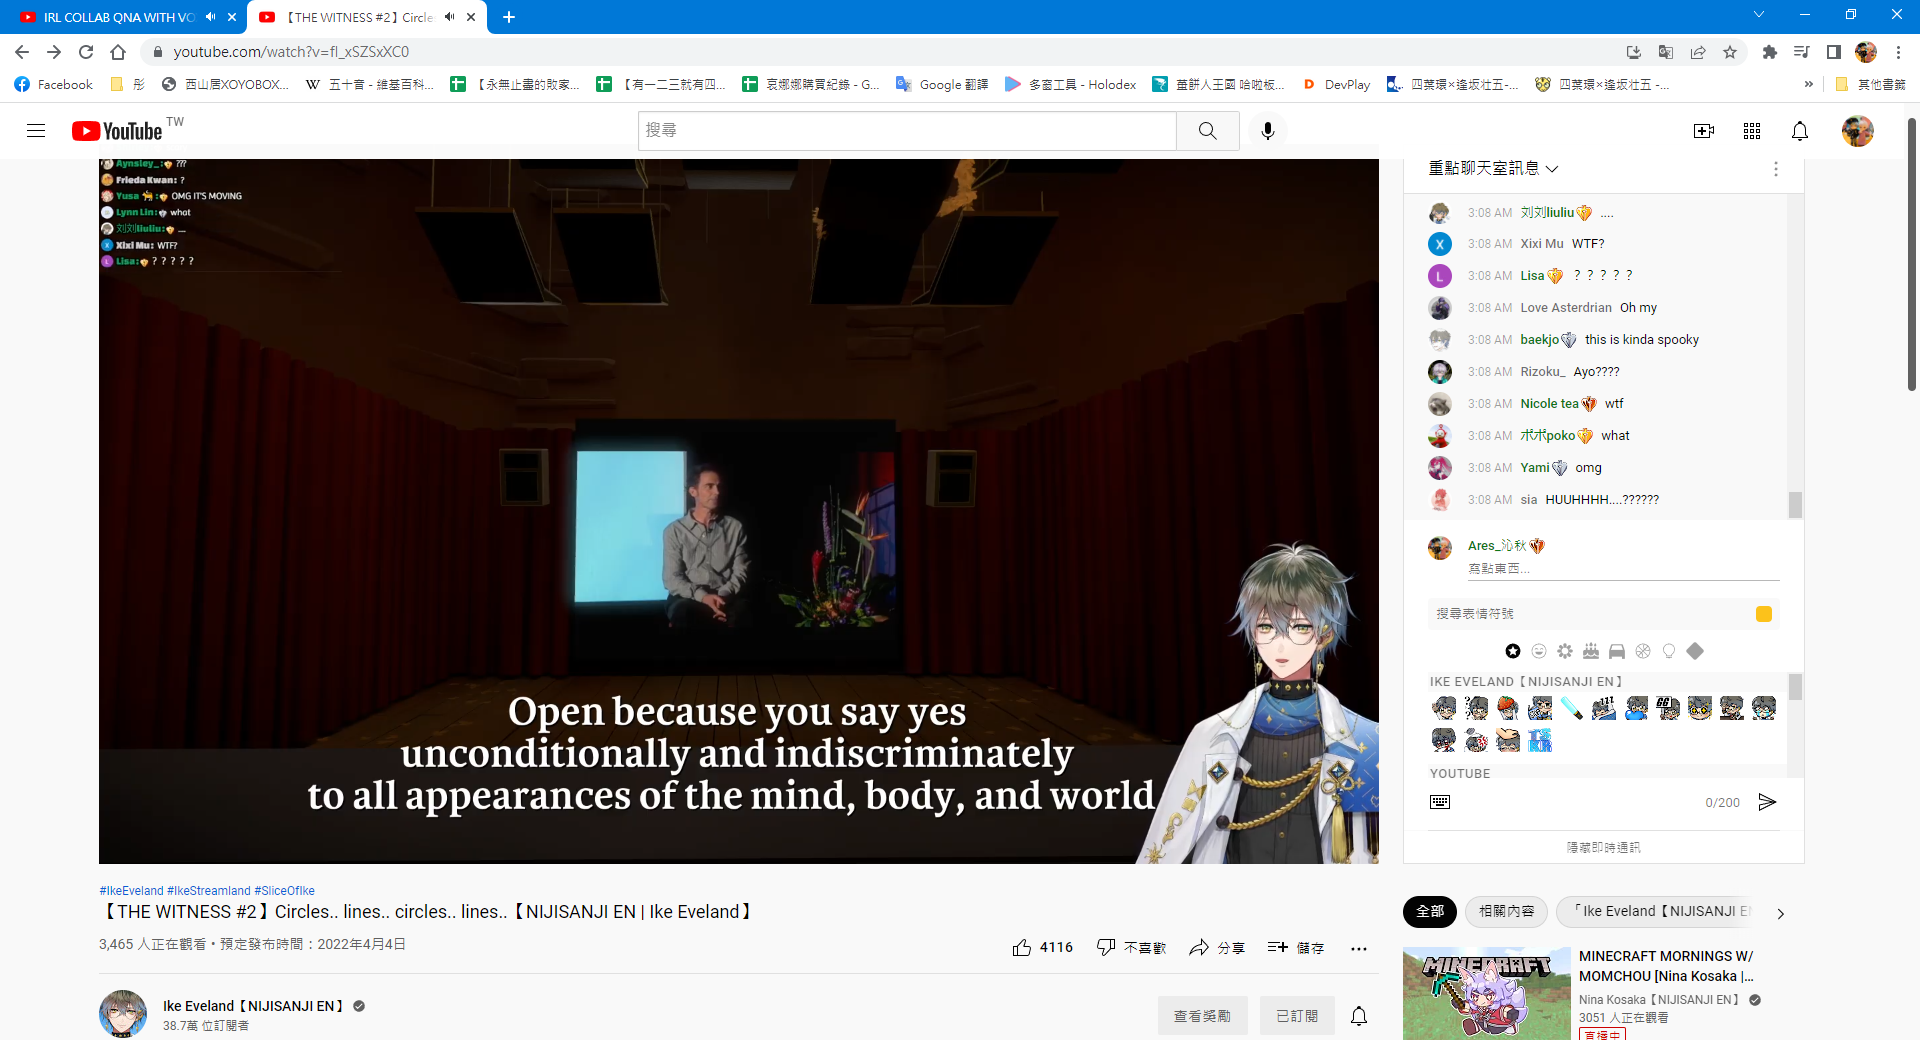
Task: Click the emoji picker scrollbar thumb
Action: pos(1795,686)
